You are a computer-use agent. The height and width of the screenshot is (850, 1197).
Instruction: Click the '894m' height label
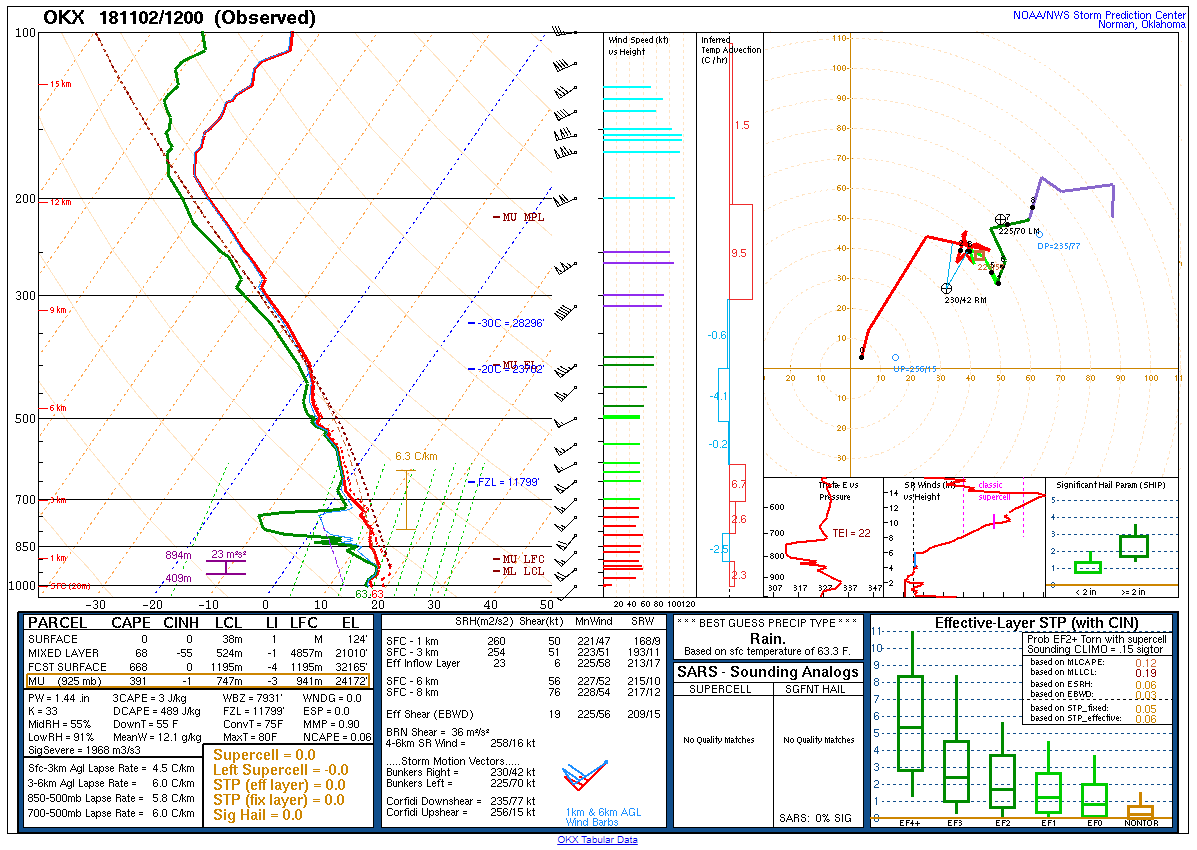click(x=178, y=555)
